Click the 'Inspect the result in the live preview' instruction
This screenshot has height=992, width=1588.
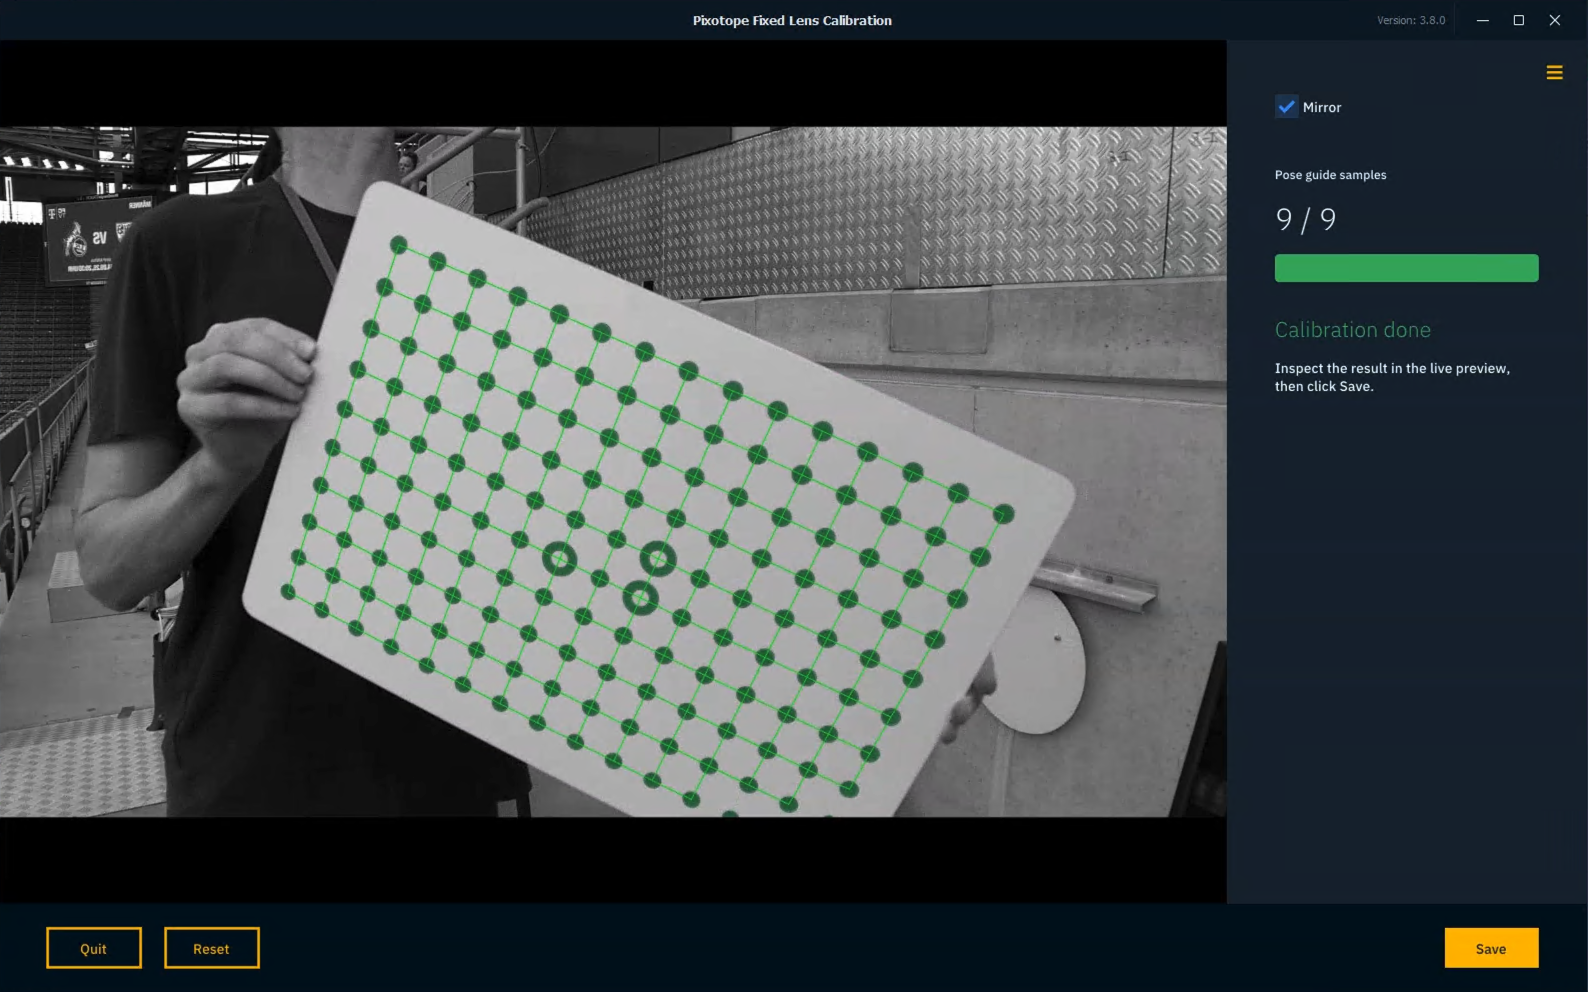1392,377
